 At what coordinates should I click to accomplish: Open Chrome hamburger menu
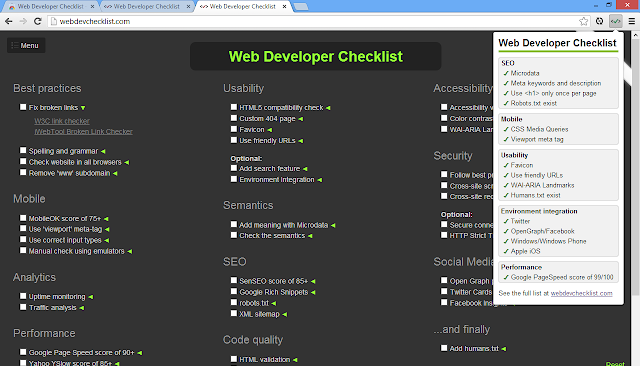(x=631, y=21)
